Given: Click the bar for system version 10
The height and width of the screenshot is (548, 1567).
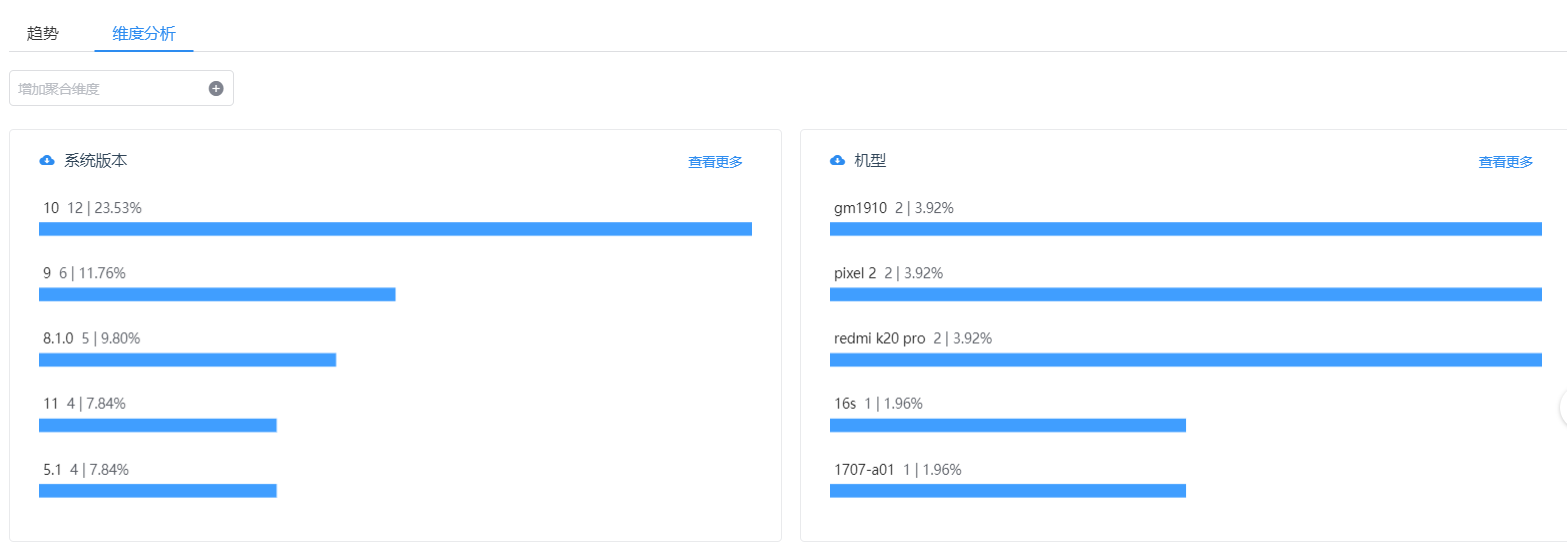Looking at the screenshot, I should [395, 229].
